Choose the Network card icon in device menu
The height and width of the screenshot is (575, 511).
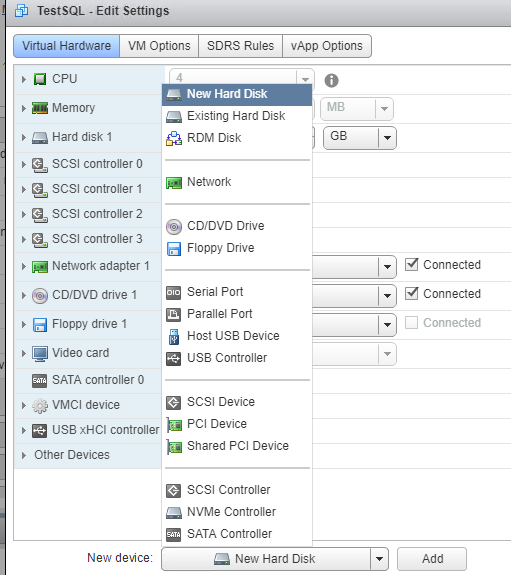coord(174,182)
